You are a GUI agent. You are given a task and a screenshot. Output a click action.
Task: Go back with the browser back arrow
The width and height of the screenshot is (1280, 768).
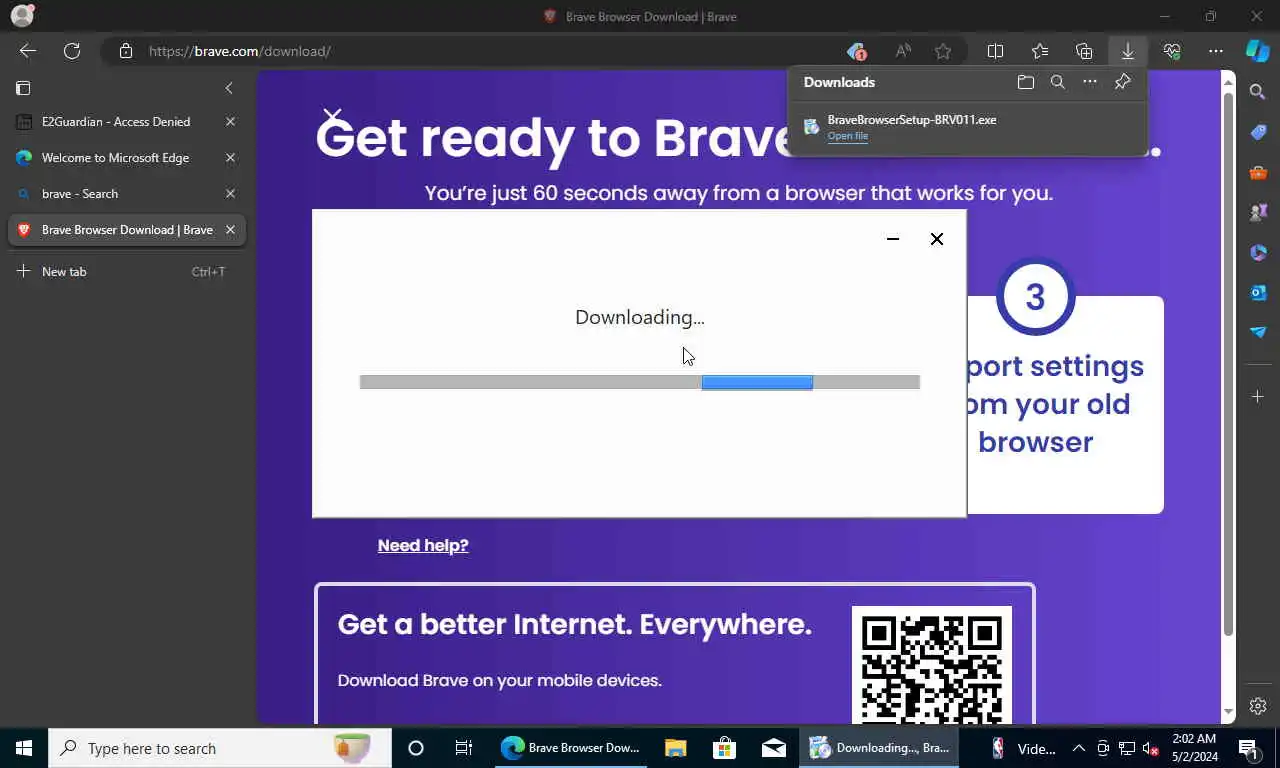[x=27, y=51]
